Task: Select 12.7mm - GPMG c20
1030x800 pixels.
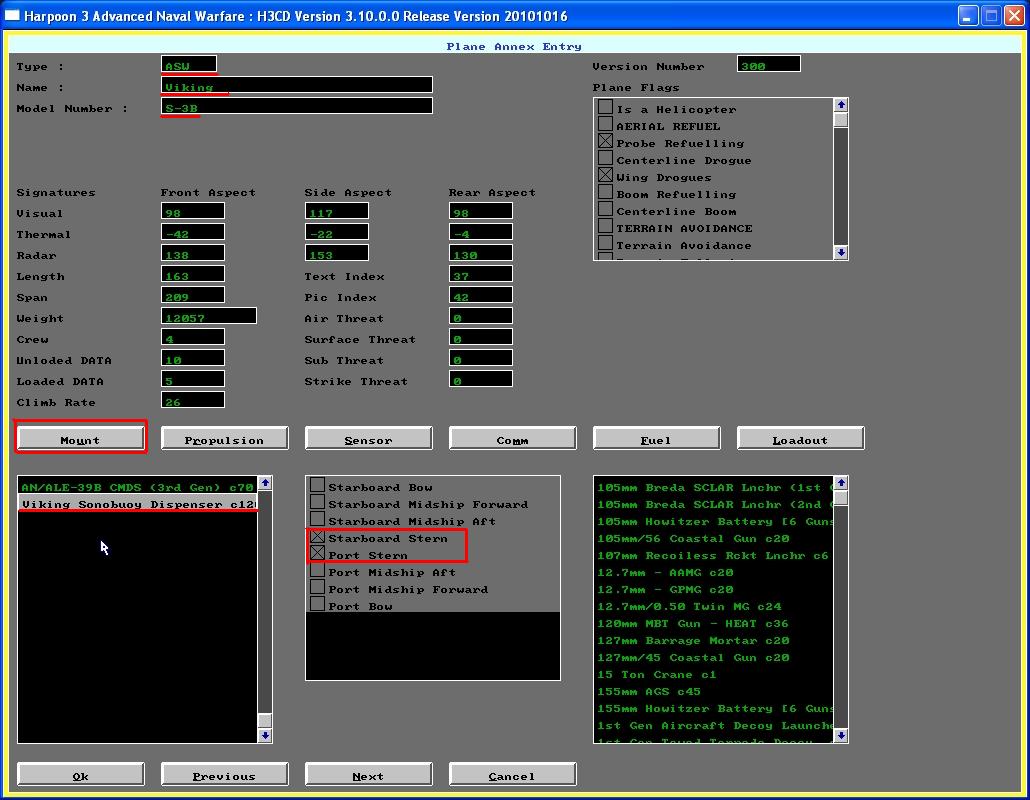Action: (x=714, y=589)
